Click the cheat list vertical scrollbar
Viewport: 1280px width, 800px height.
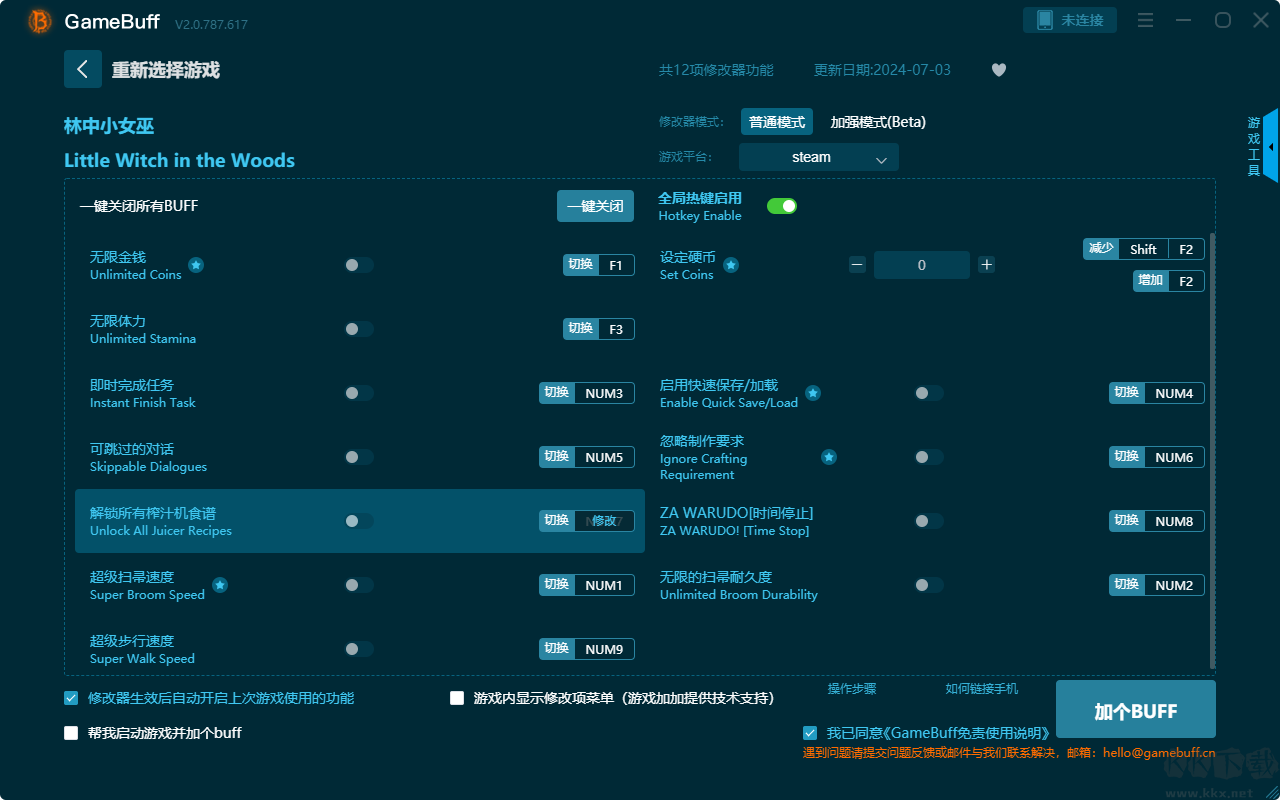(x=1213, y=450)
